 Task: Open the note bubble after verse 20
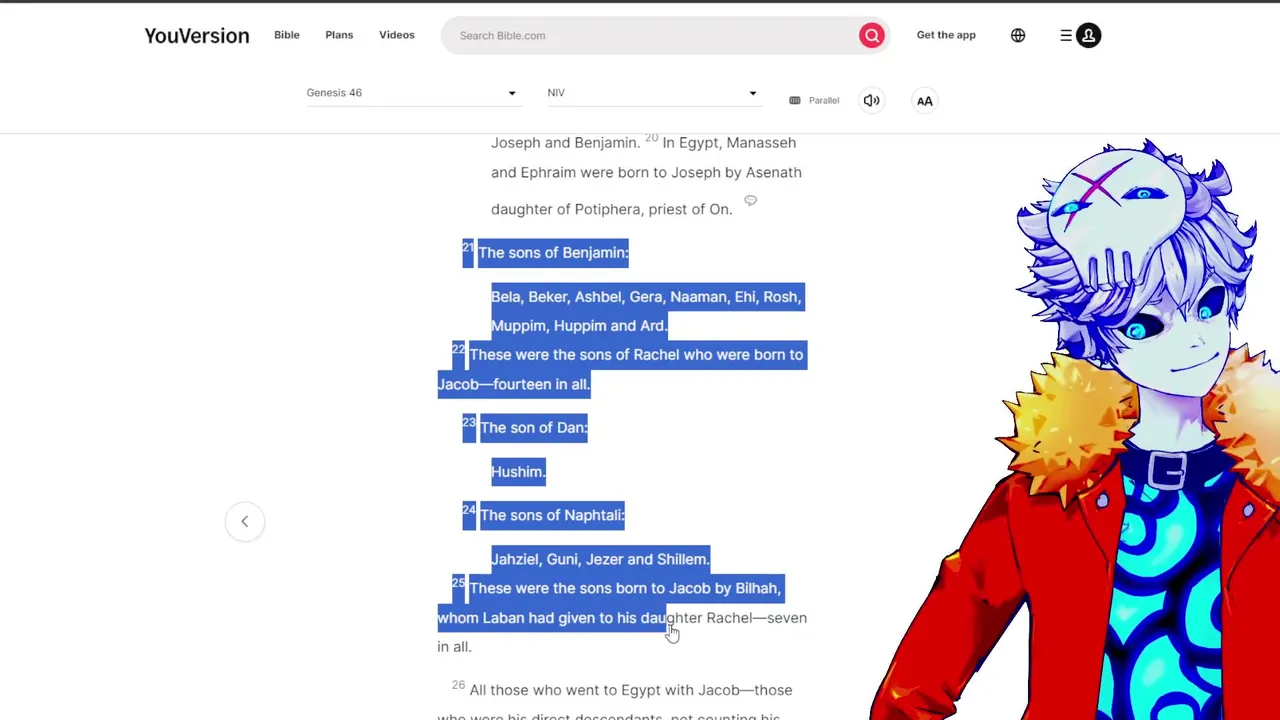pyautogui.click(x=750, y=201)
